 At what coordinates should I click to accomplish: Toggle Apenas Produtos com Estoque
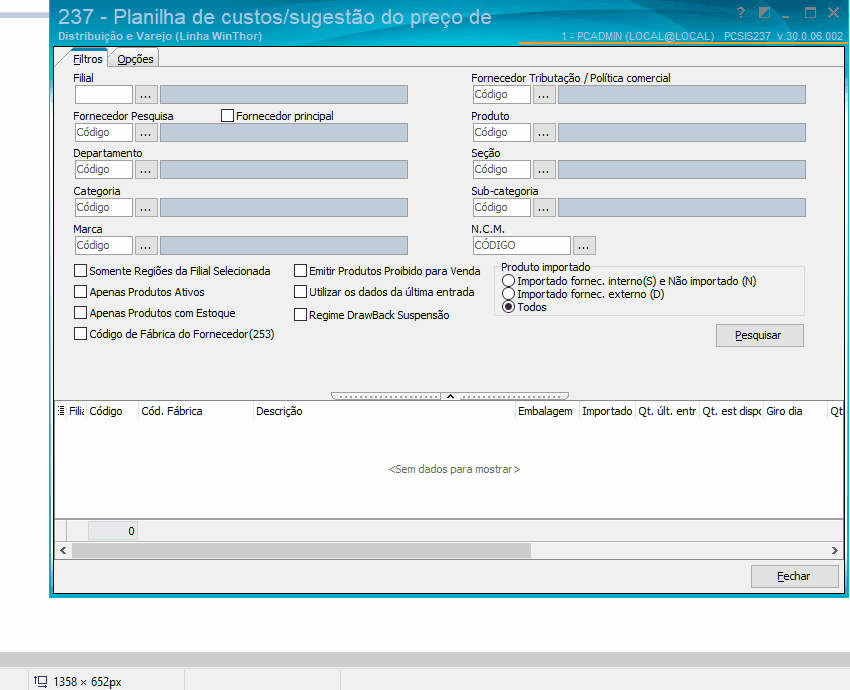click(x=80, y=313)
